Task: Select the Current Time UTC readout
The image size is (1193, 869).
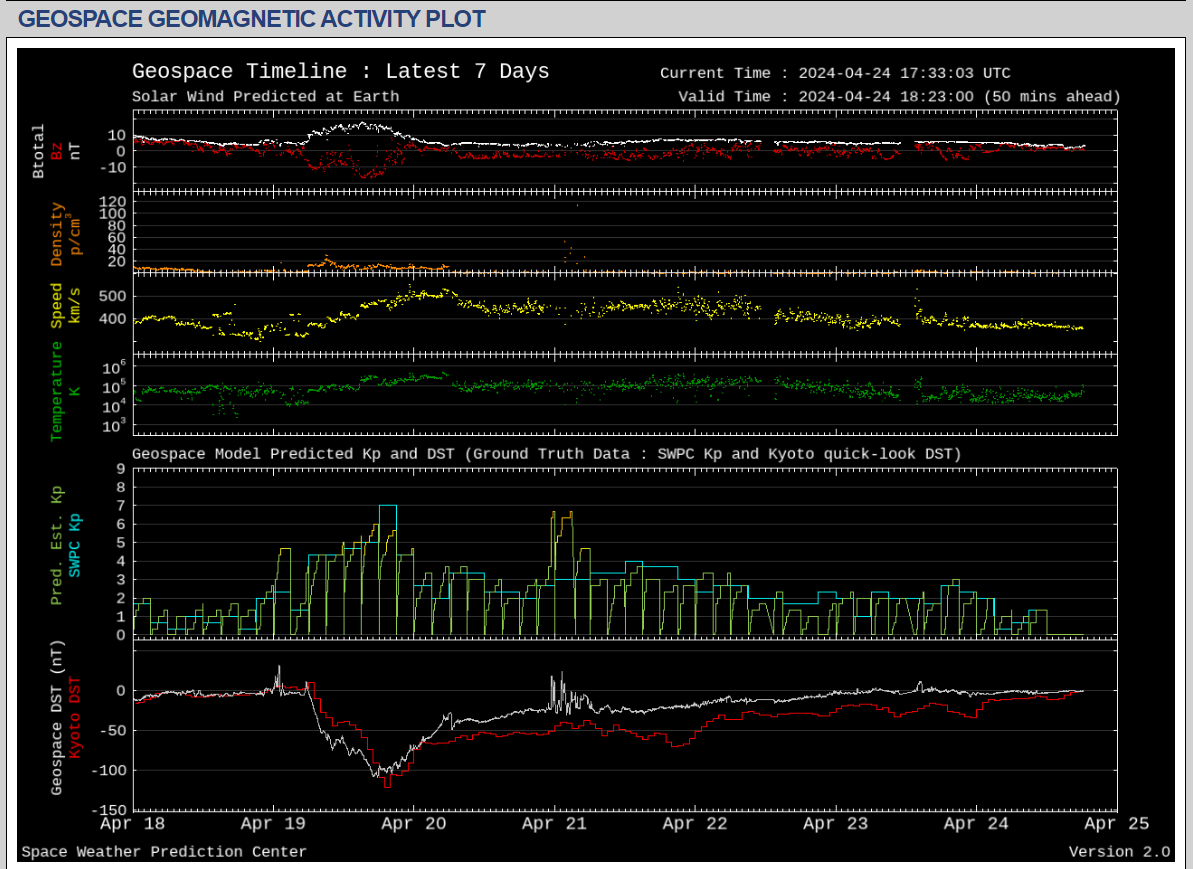Action: 835,73
